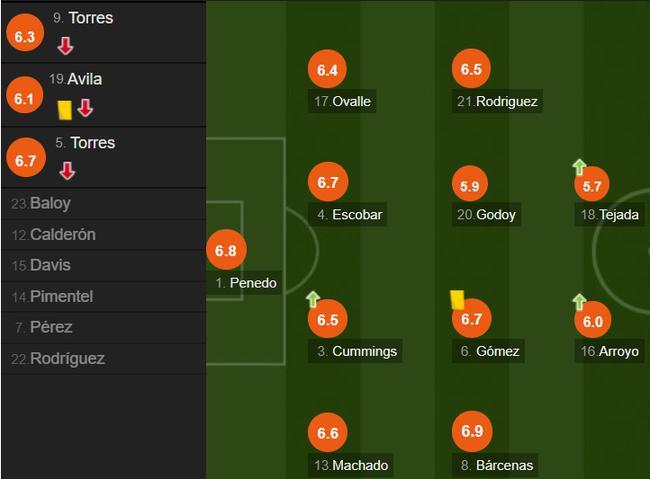Click the red substituted-off arrow next to Avila
The height and width of the screenshot is (479, 650).
(85, 108)
